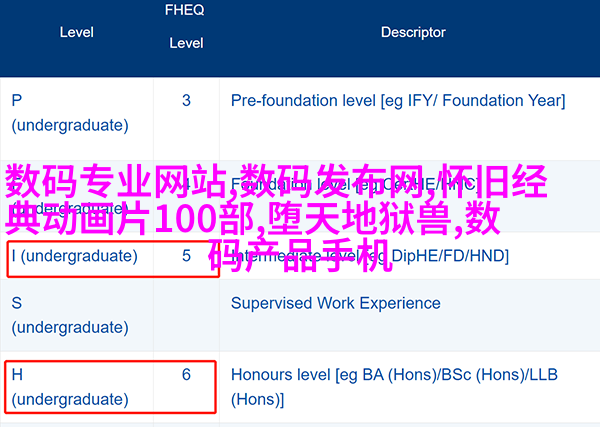Click the Supervised Work Experience descriptor
600x427 pixels.
tap(336, 303)
